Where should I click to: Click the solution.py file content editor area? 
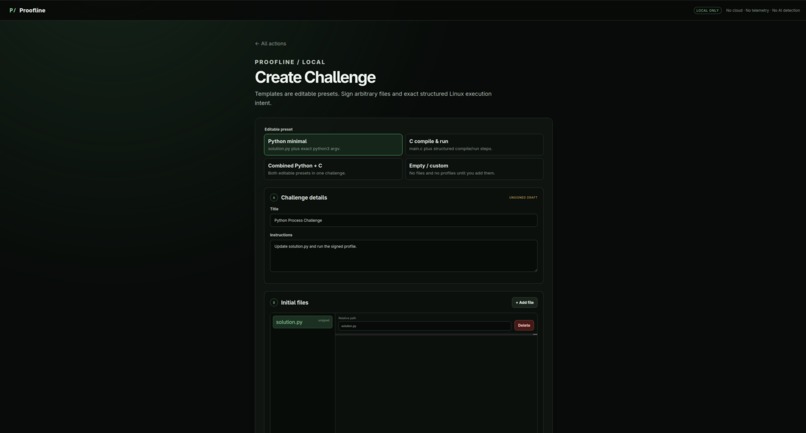pyautogui.click(x=436, y=384)
